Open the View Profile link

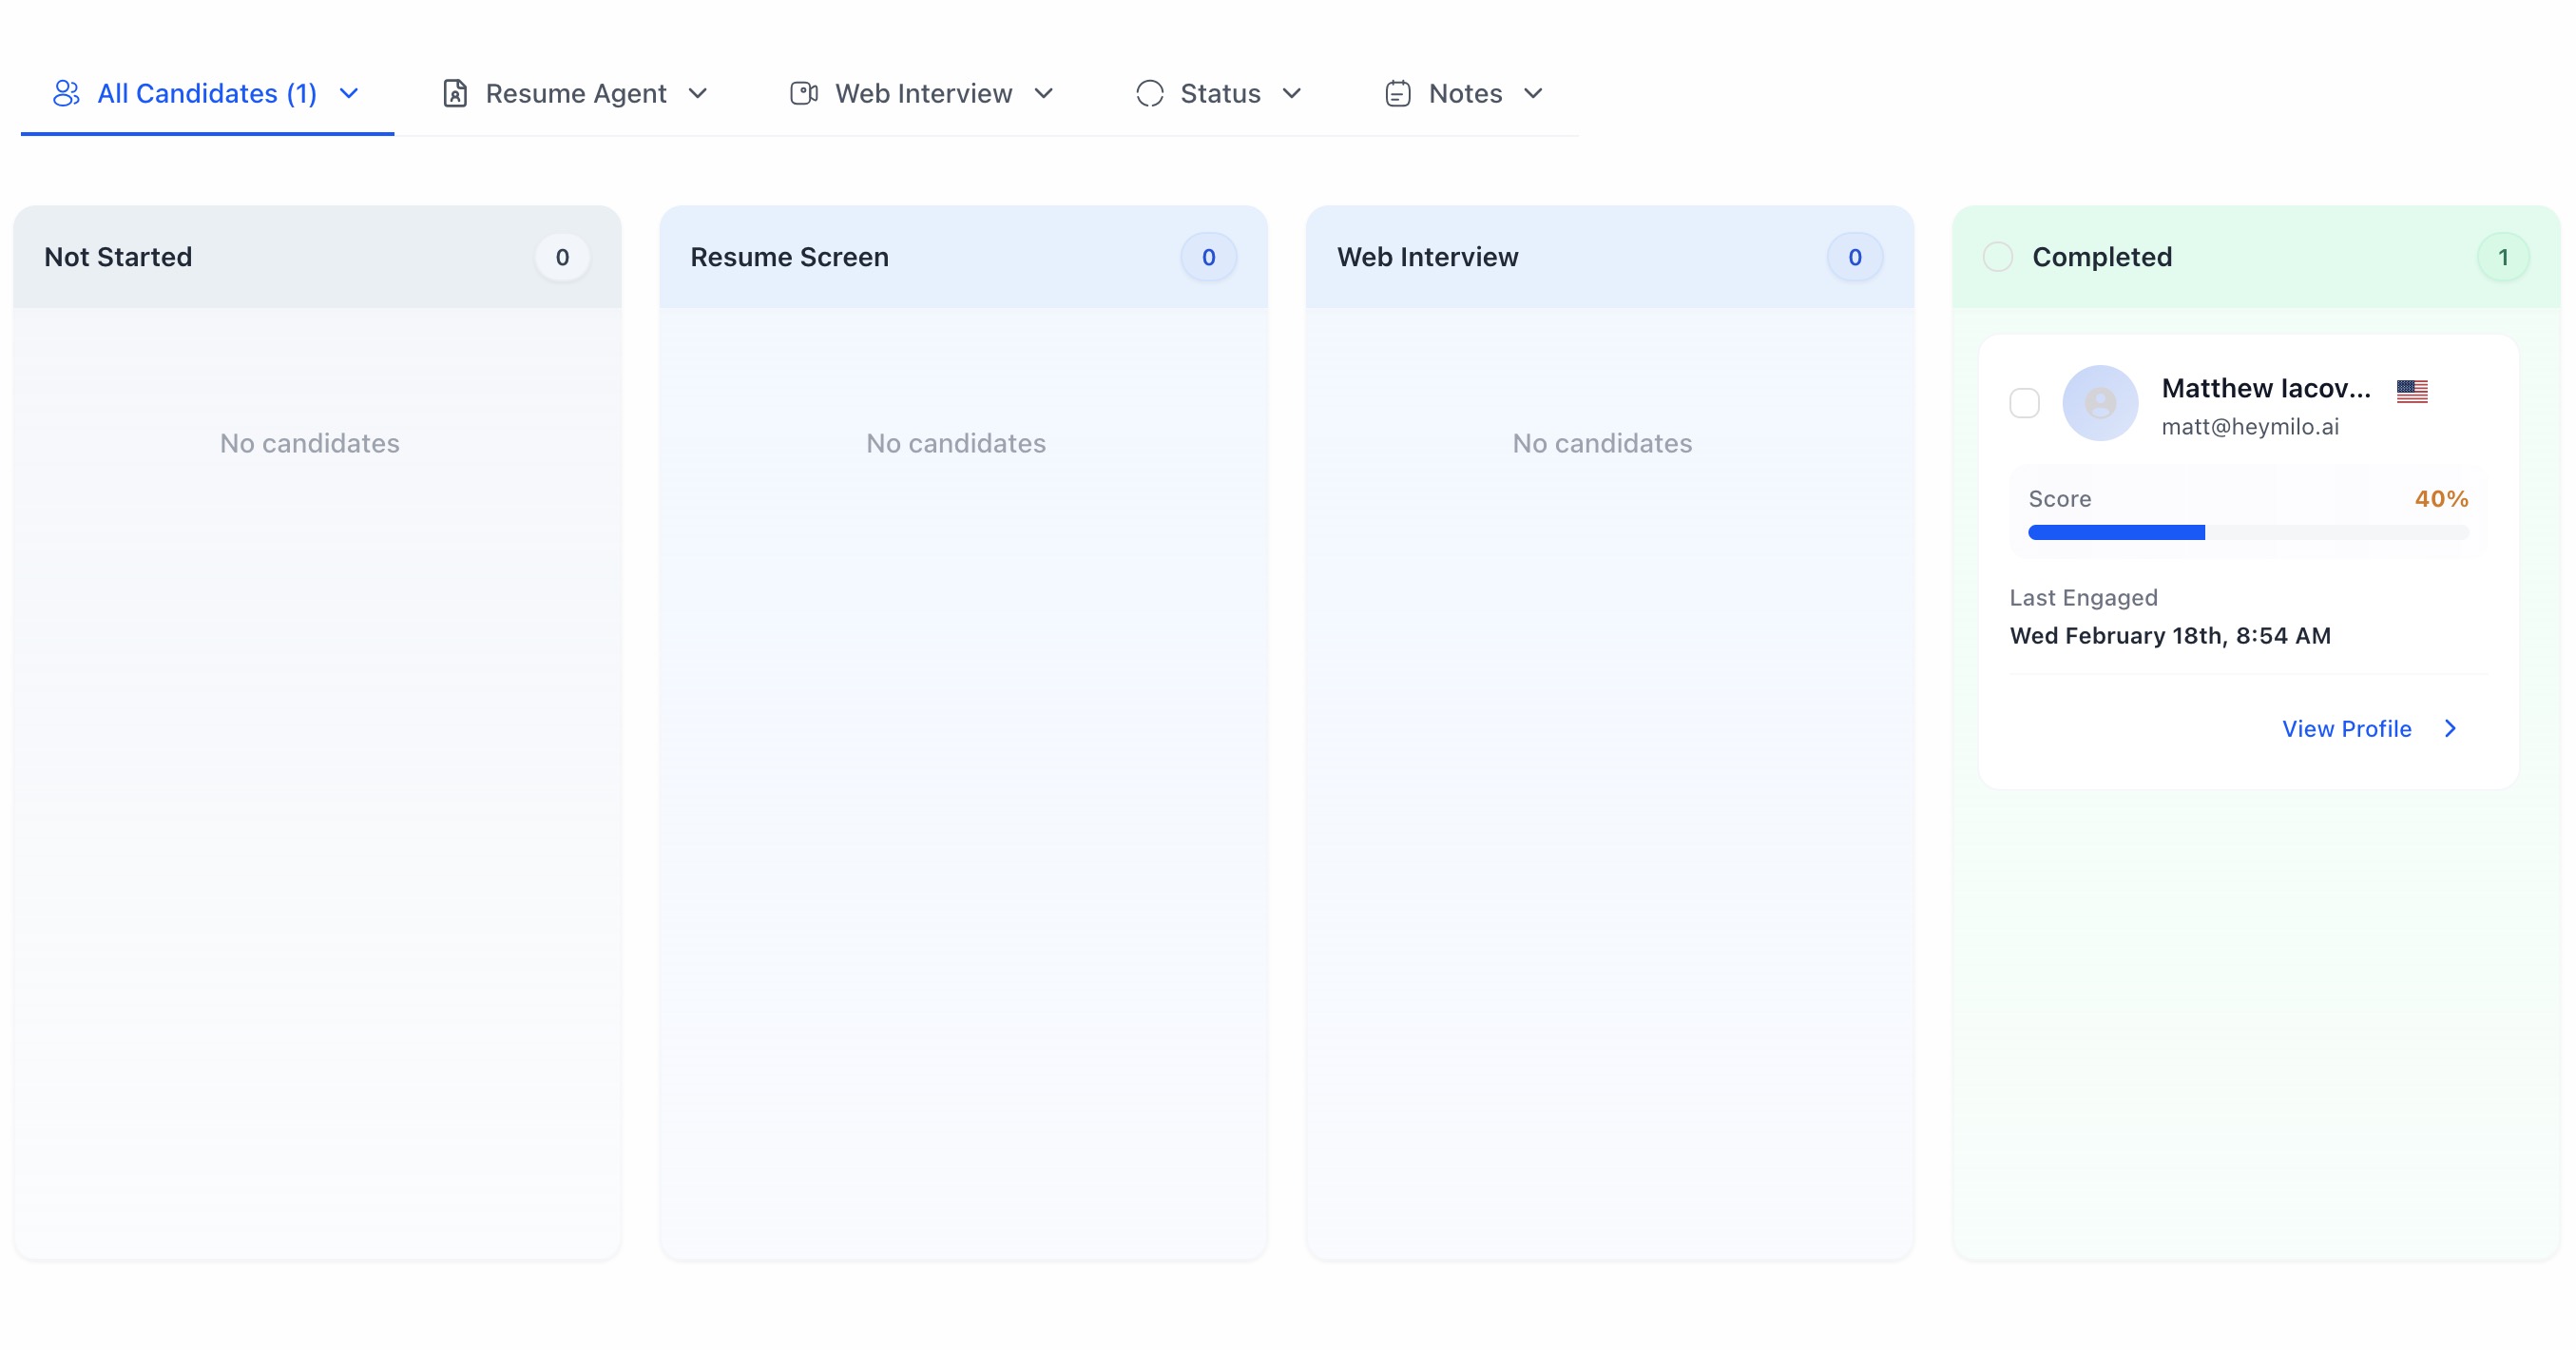click(2346, 728)
